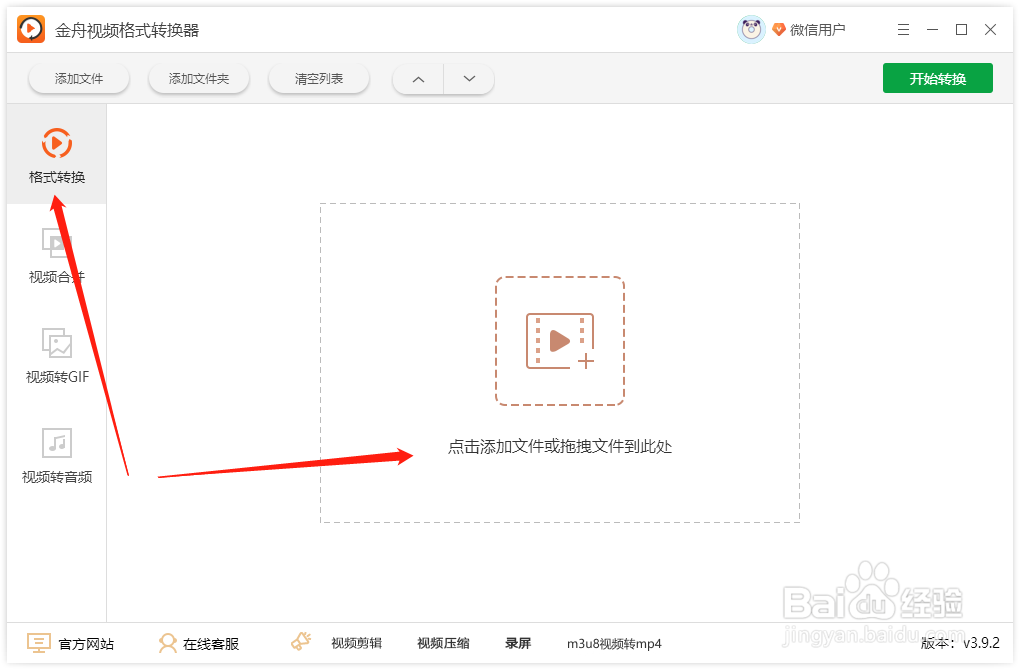Switch to 视频转GIF conversion tool
The image size is (1020, 670).
click(56, 355)
